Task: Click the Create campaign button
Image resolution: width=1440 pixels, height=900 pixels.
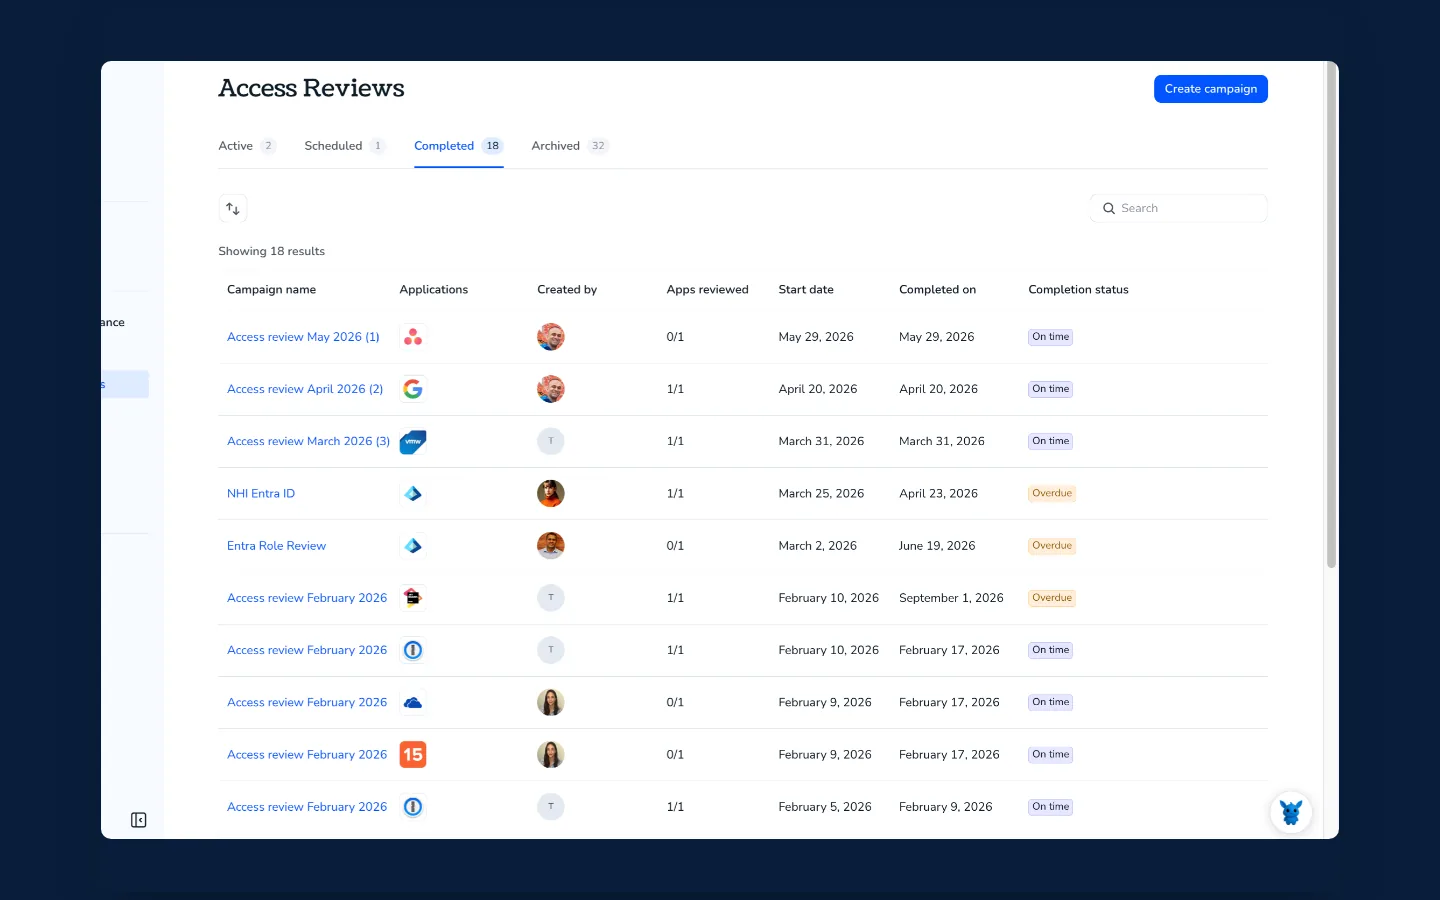Action: 1211,89
